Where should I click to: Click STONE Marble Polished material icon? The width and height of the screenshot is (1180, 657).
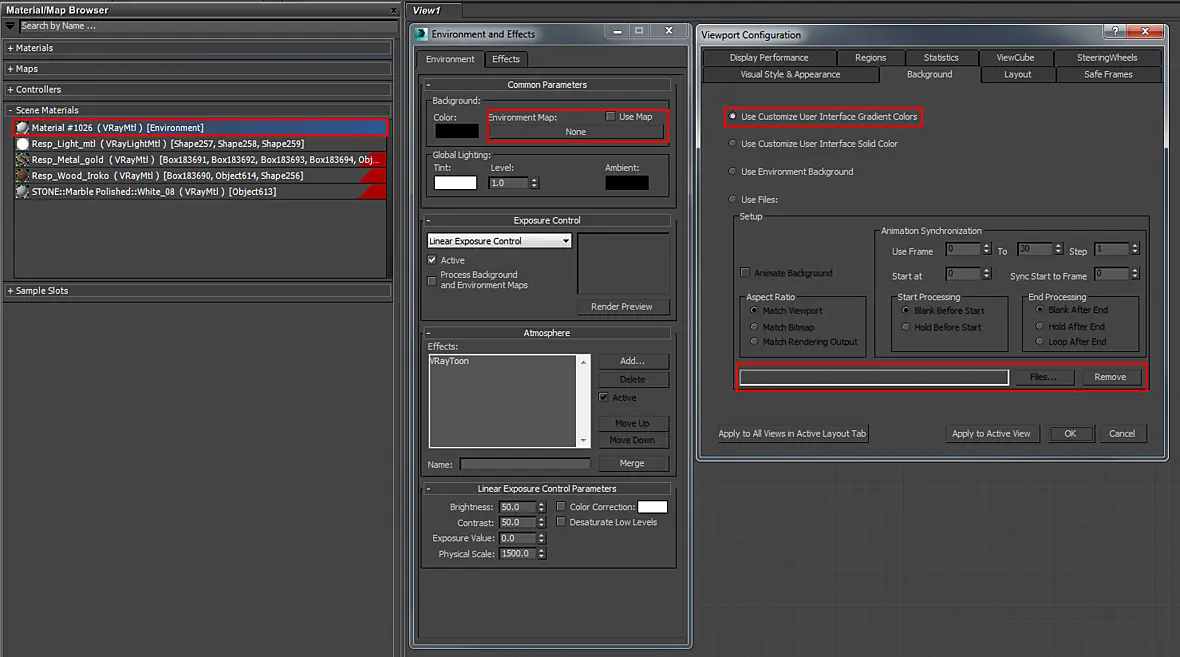pos(23,191)
